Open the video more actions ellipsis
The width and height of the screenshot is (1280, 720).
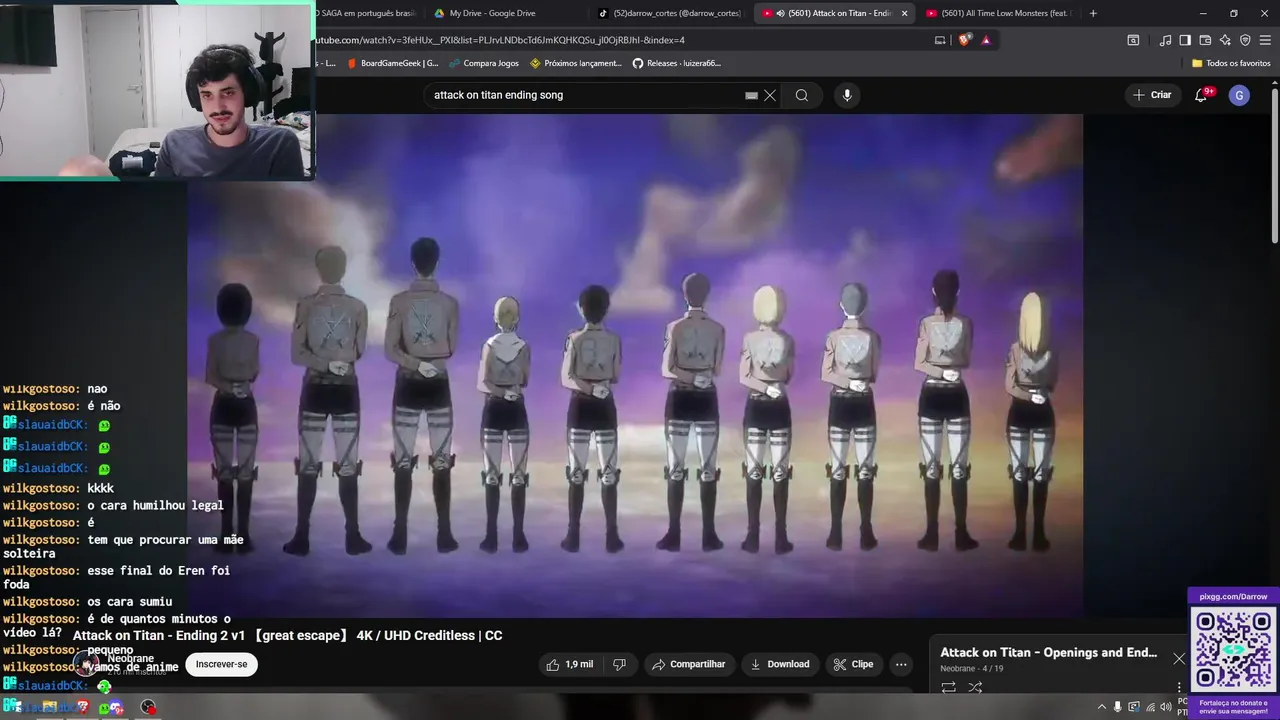coord(901,664)
